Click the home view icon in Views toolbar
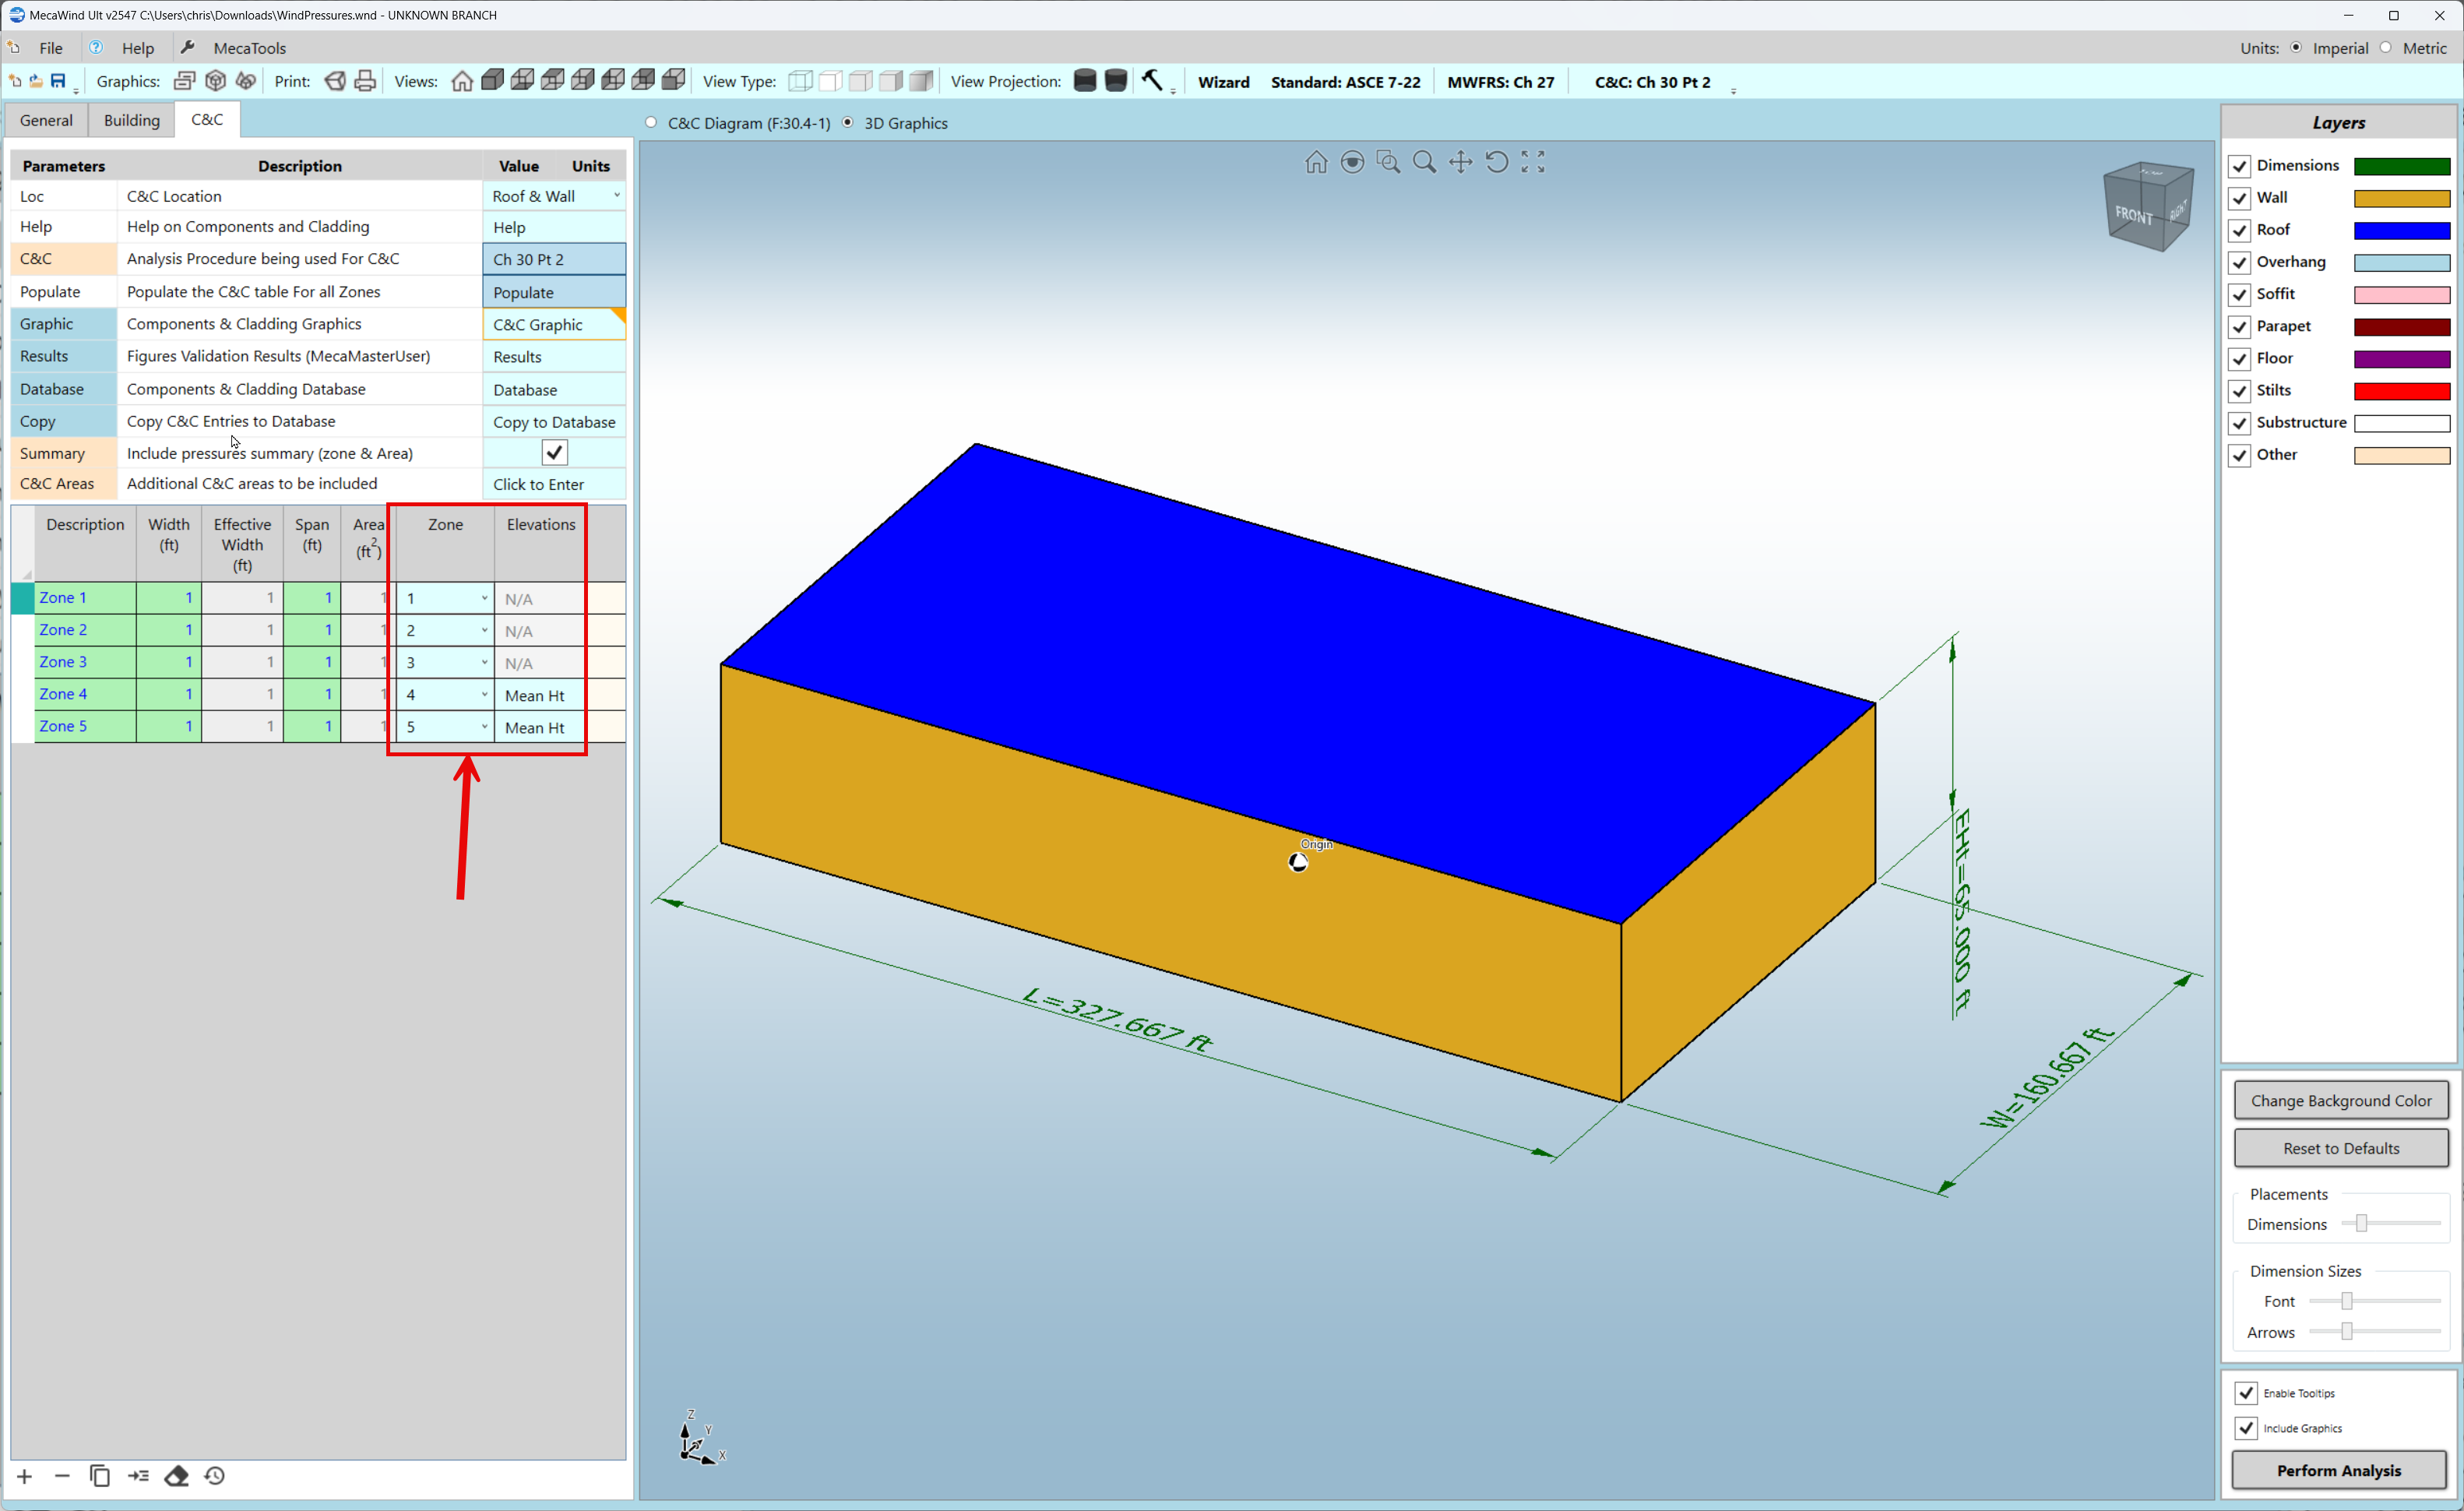 pos(462,81)
